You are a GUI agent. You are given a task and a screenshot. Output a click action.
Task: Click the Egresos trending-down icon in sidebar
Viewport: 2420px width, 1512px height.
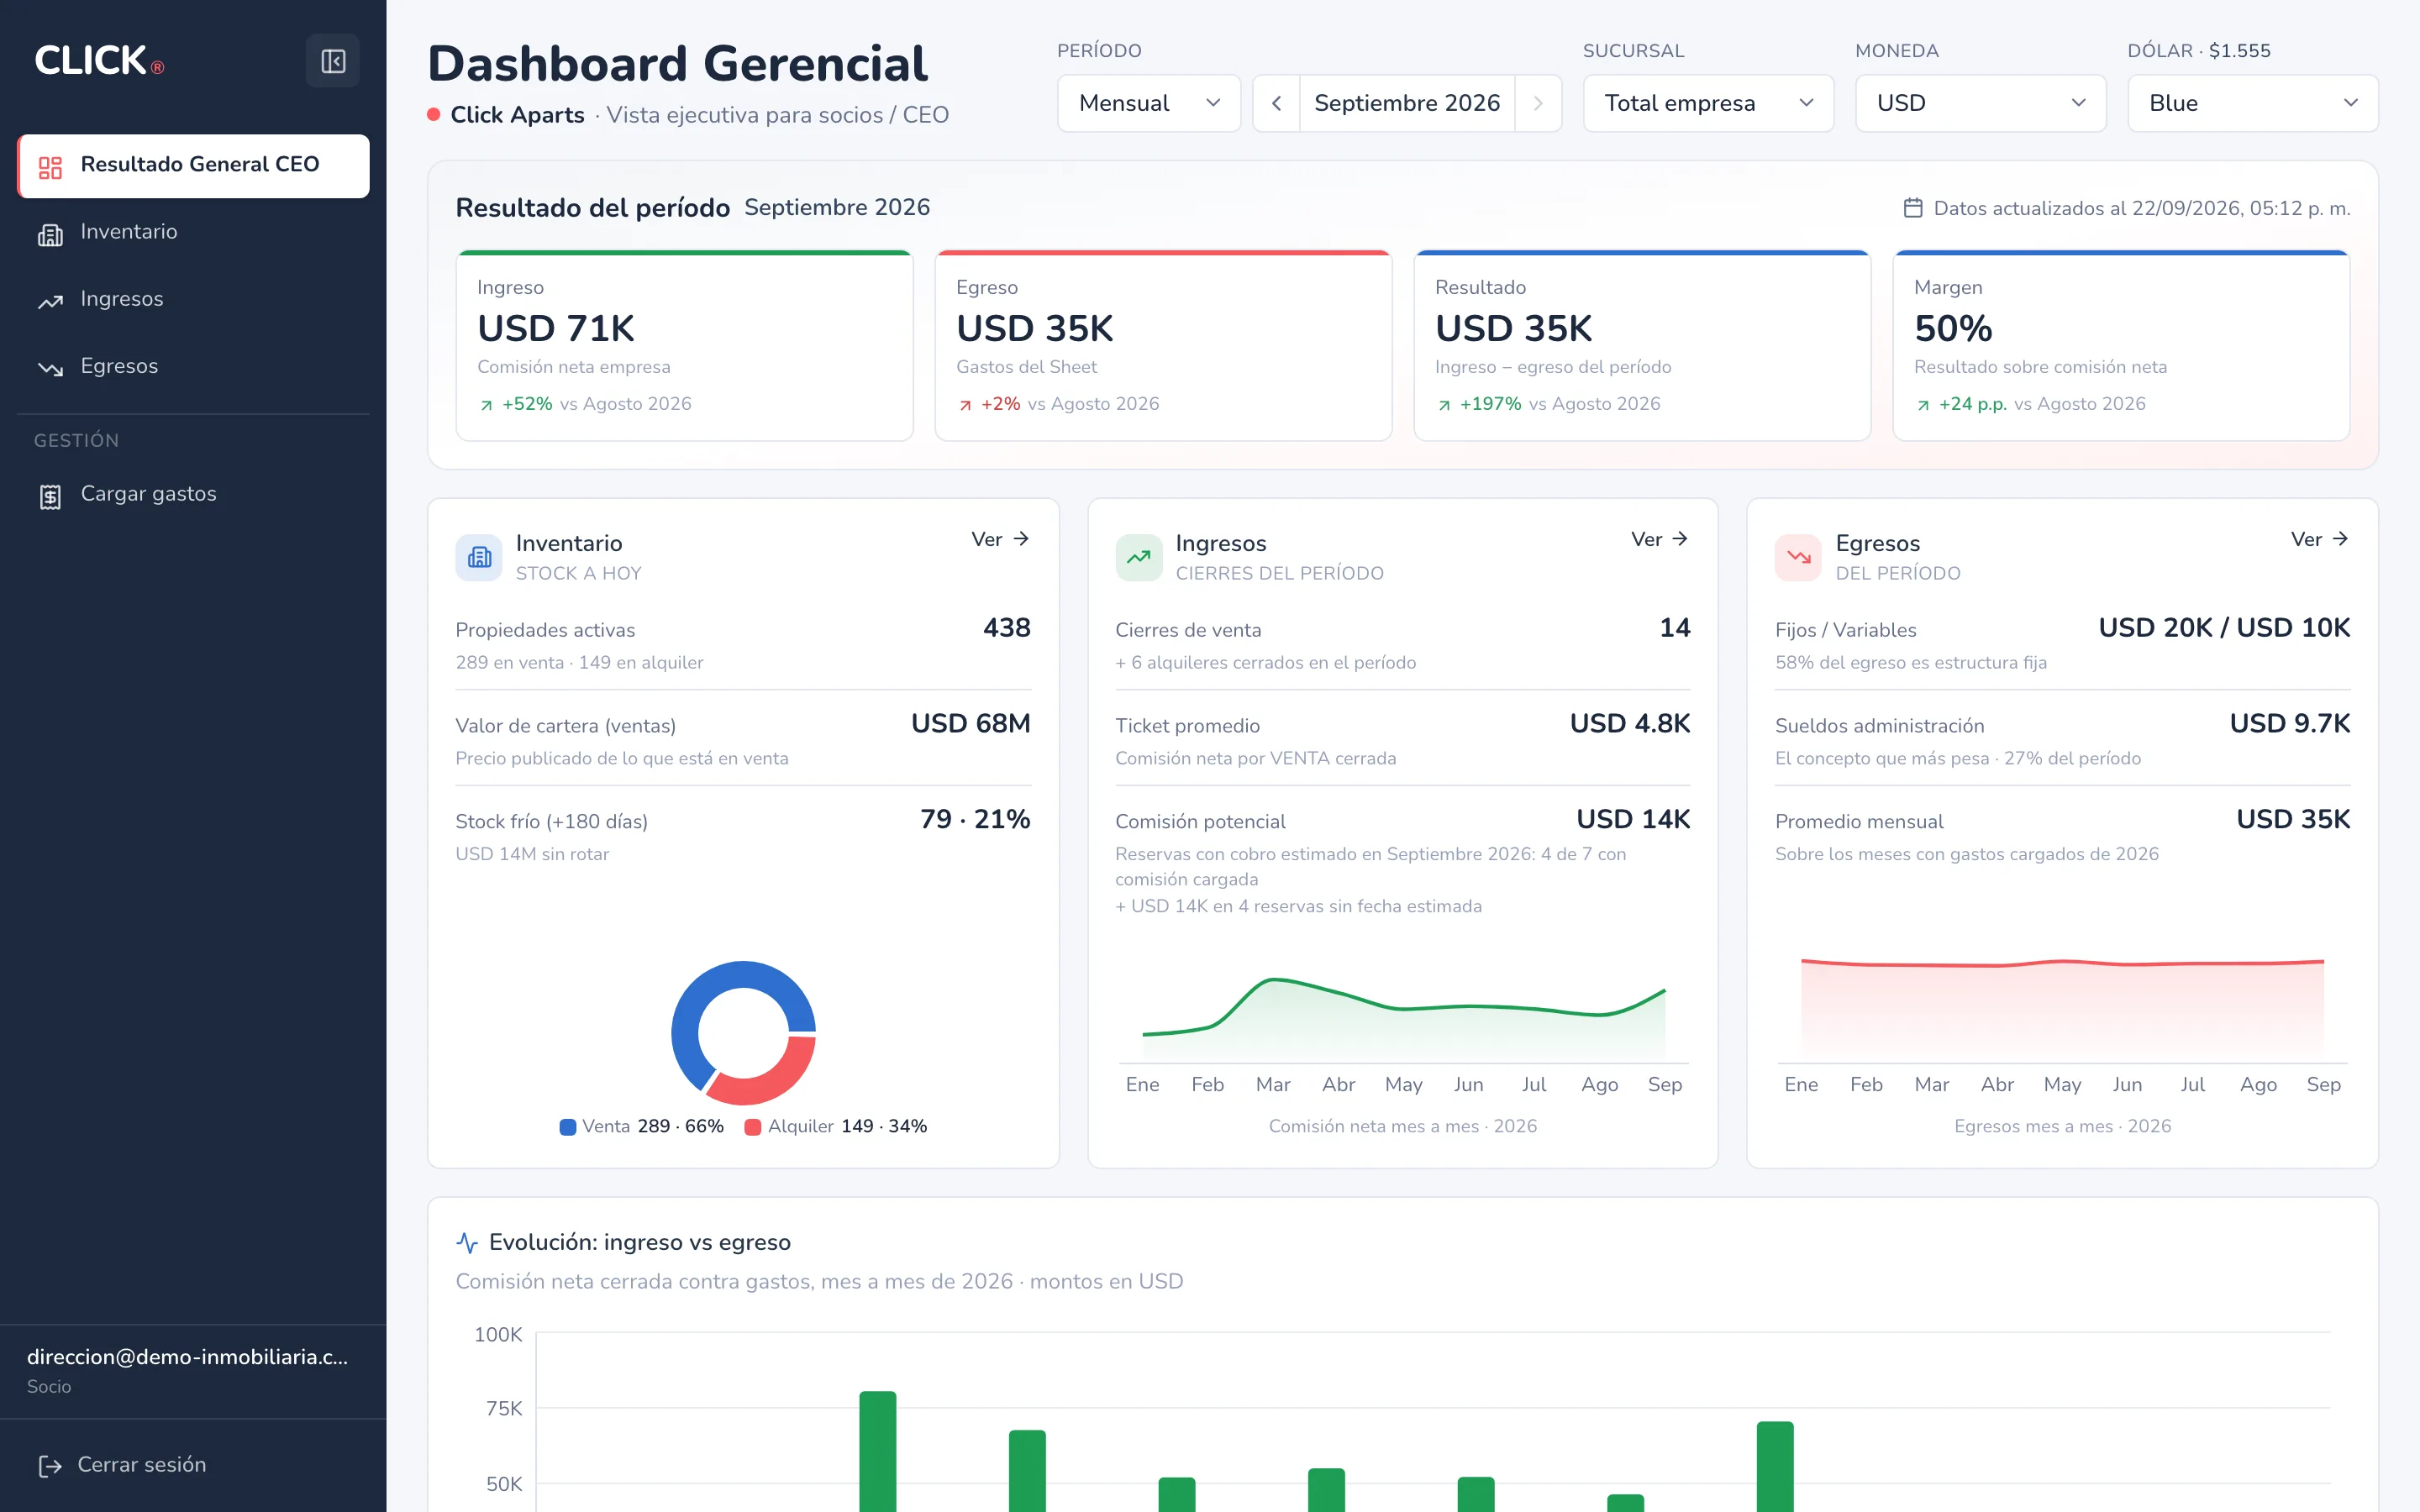click(x=50, y=368)
